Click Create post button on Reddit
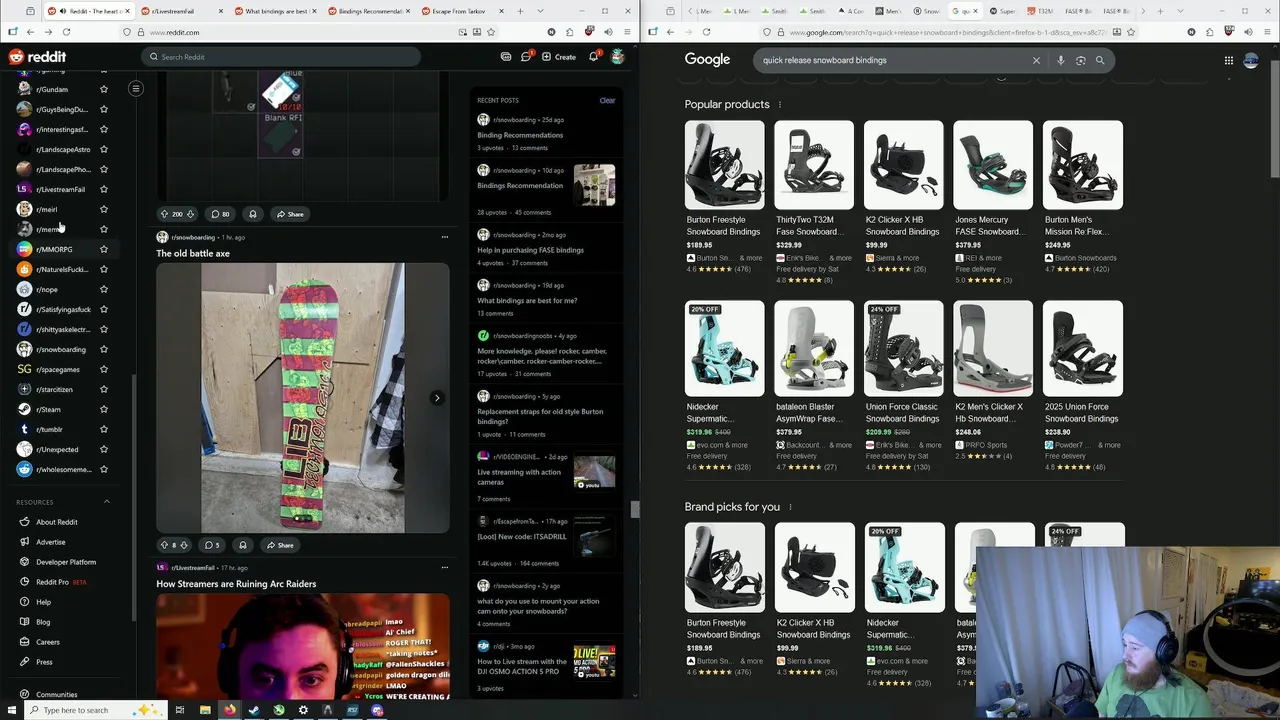 [559, 57]
